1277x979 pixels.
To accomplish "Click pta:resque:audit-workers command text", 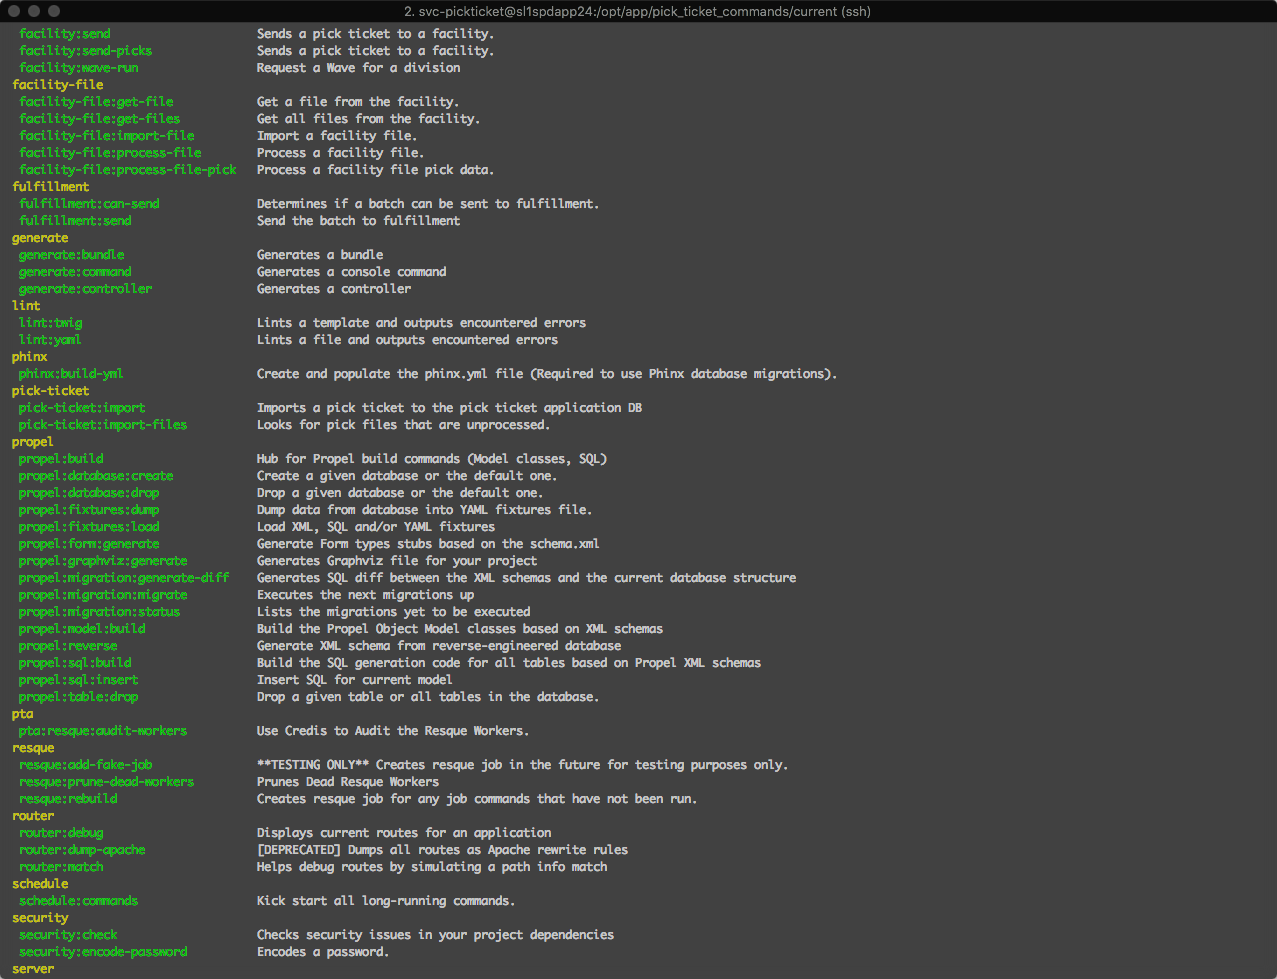I will point(103,731).
